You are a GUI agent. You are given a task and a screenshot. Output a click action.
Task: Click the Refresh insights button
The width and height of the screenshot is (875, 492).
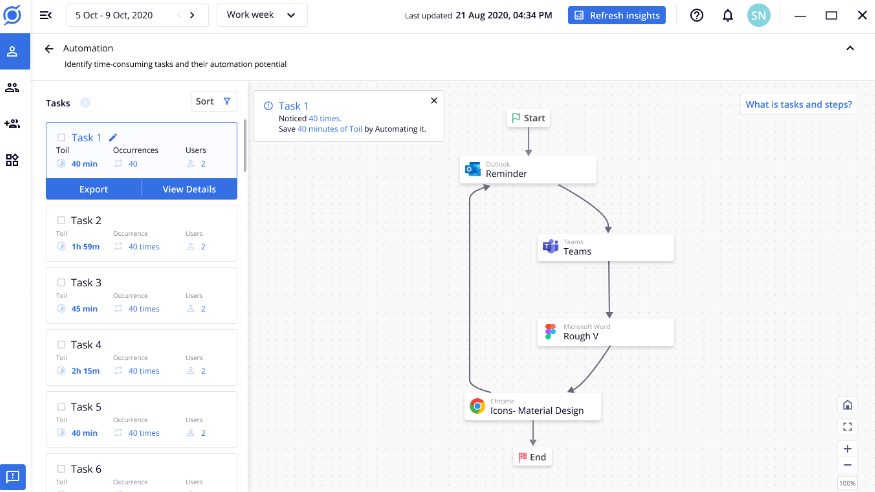point(616,15)
